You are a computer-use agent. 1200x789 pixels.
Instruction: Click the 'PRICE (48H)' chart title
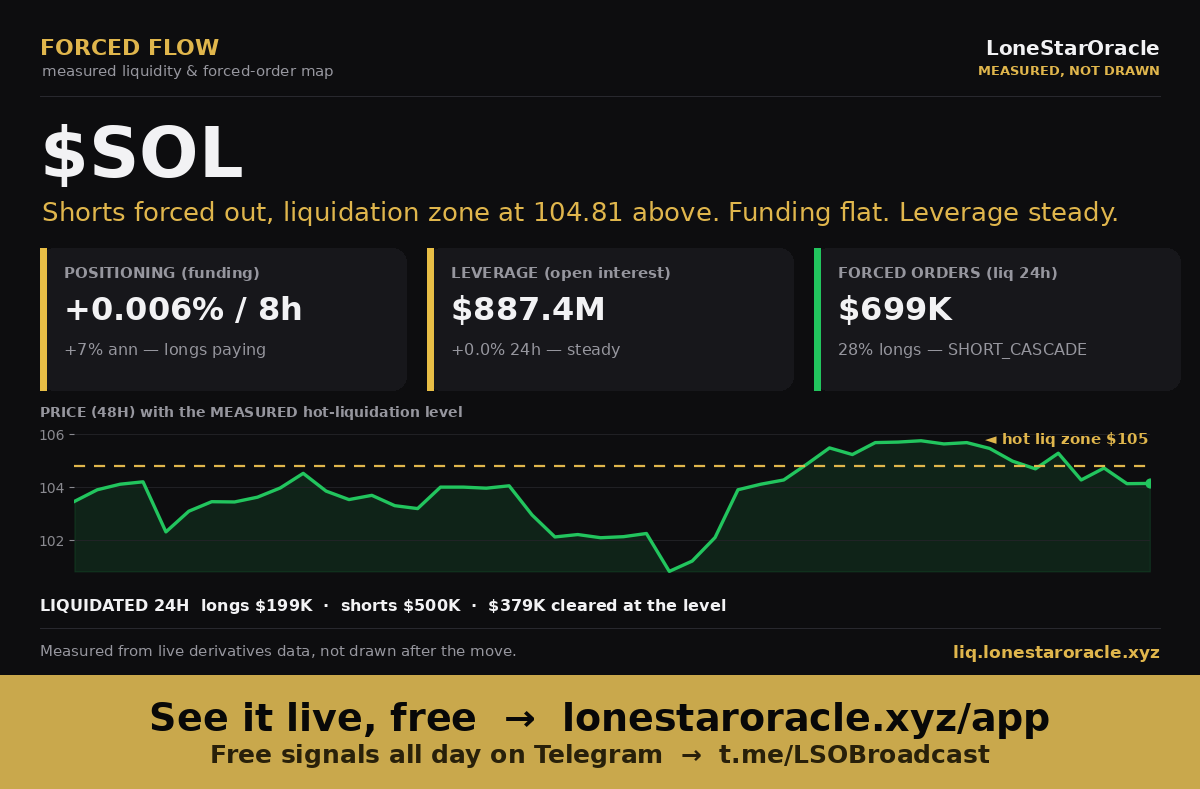pyautogui.click(x=251, y=412)
